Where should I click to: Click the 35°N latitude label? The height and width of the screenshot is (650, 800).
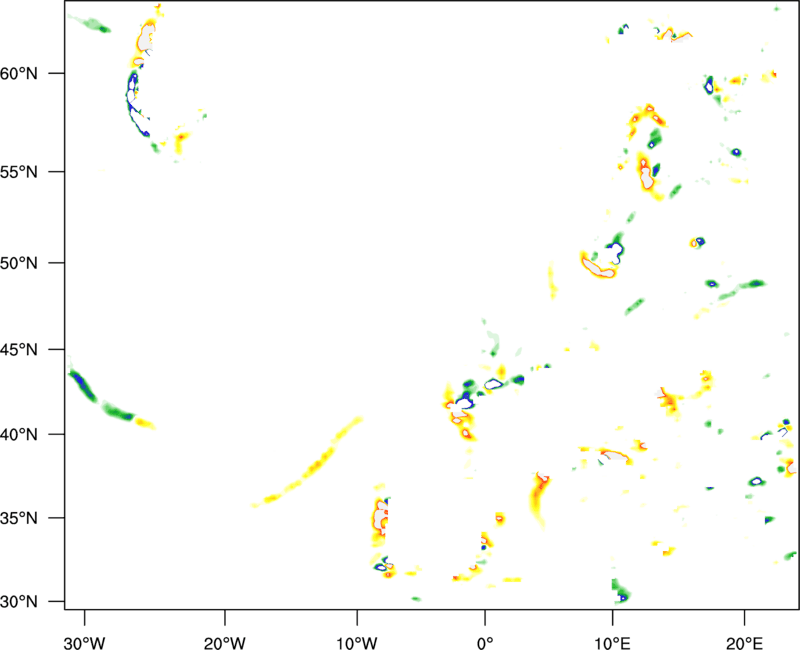(19, 518)
